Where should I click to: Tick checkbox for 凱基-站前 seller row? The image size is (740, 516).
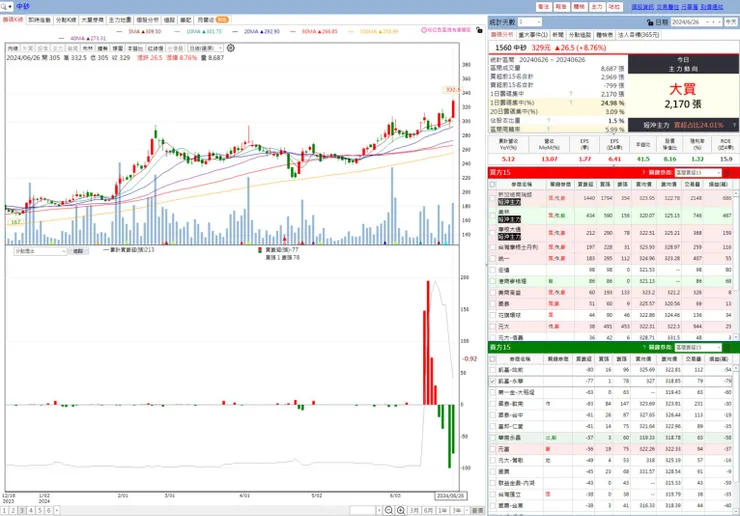[493, 370]
